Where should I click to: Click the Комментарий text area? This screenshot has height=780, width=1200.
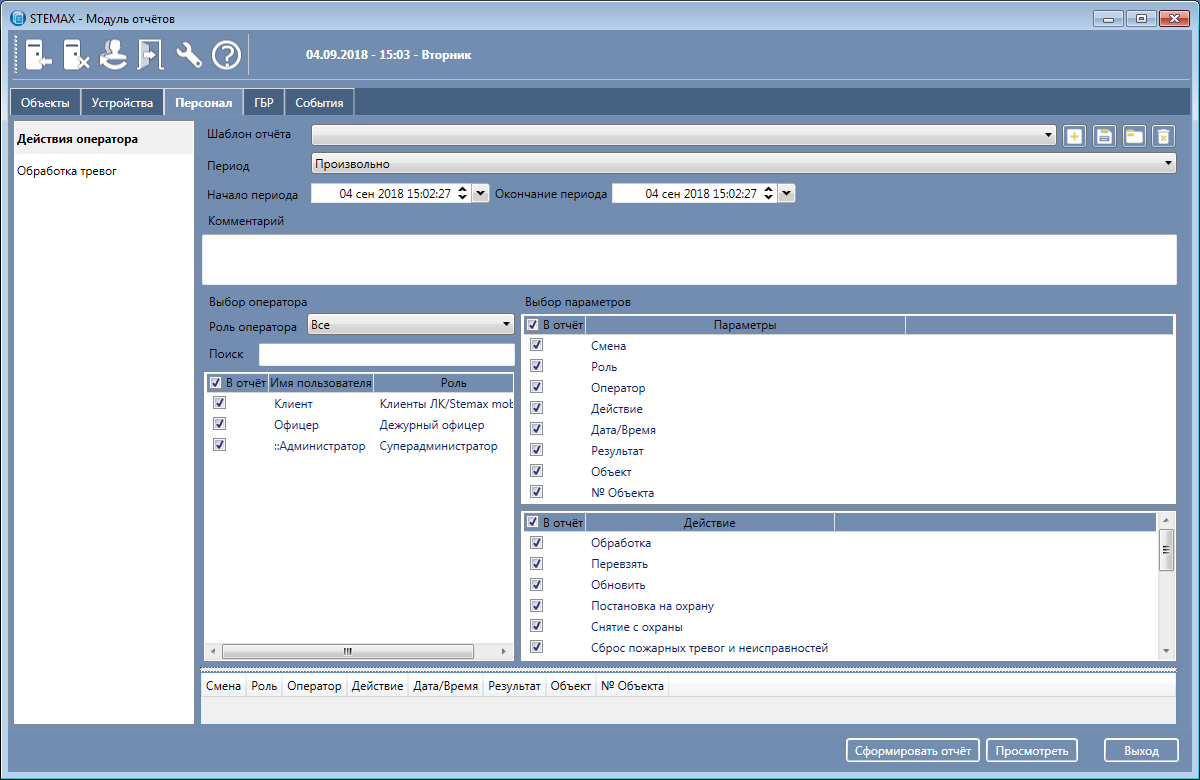point(690,260)
